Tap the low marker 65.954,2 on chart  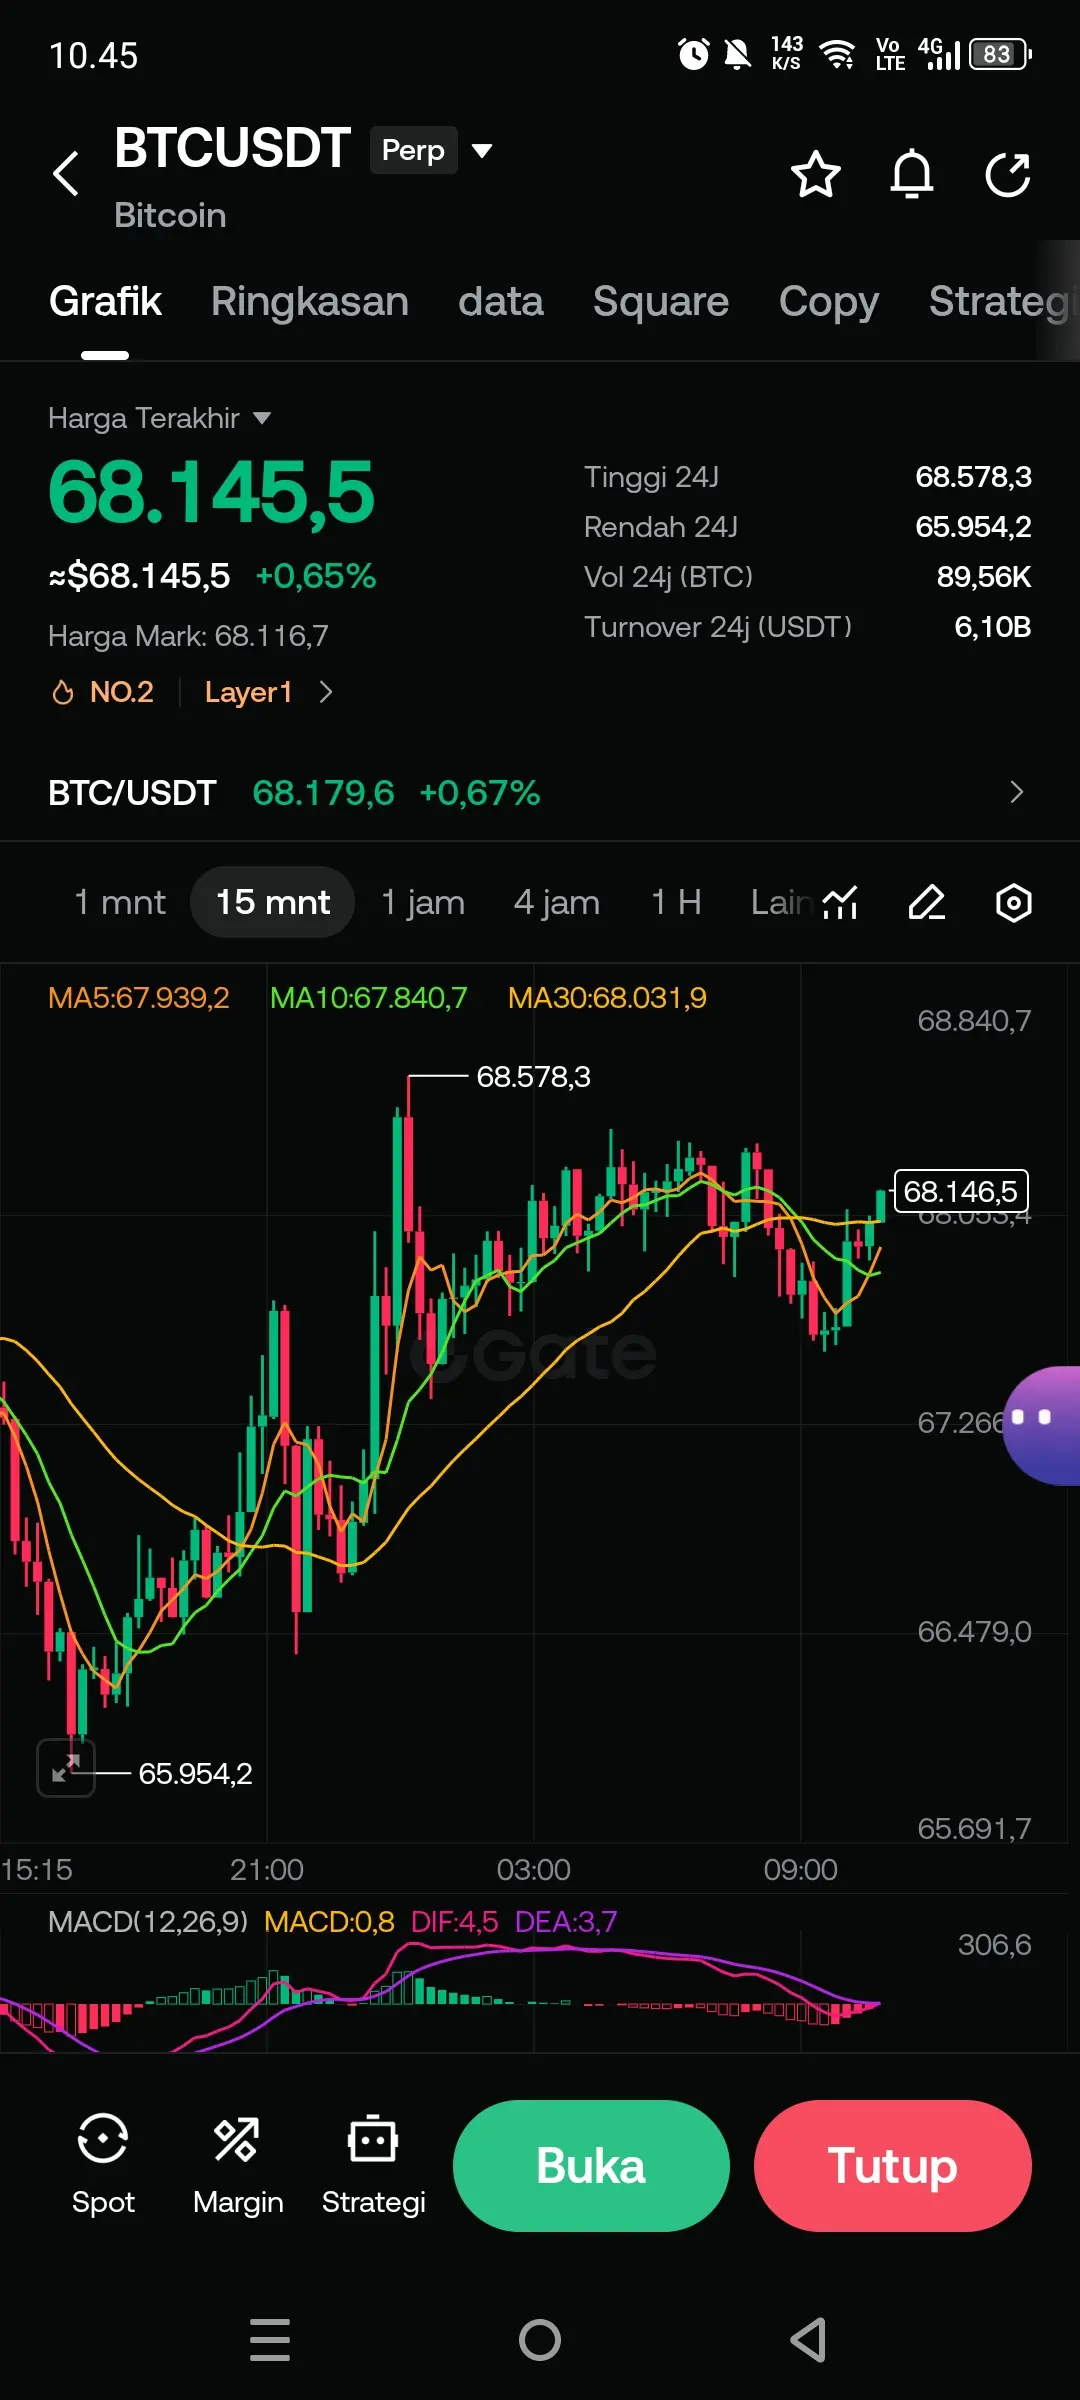195,1774
